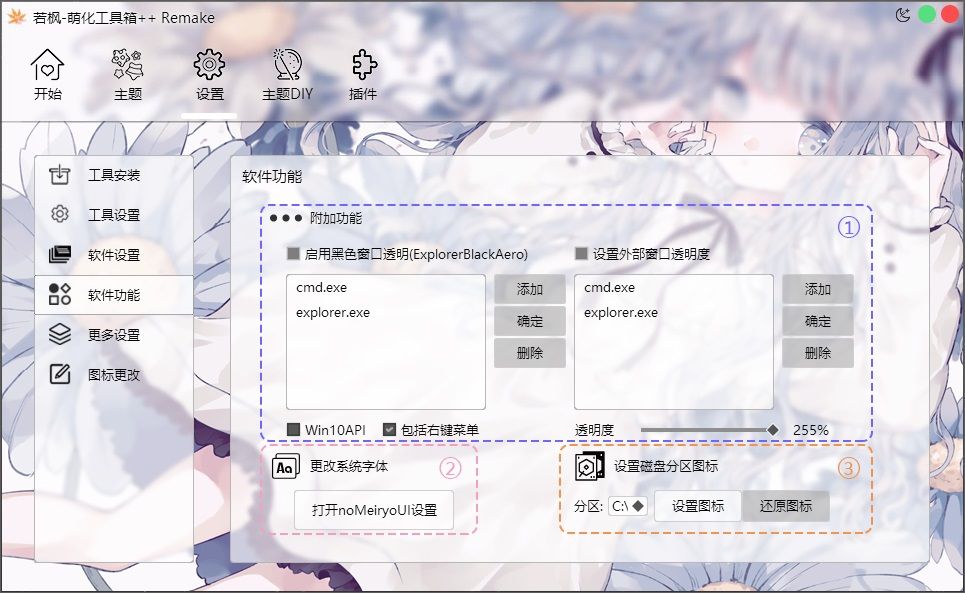Click 删除 for the external window list
The width and height of the screenshot is (965, 593).
pos(818,353)
